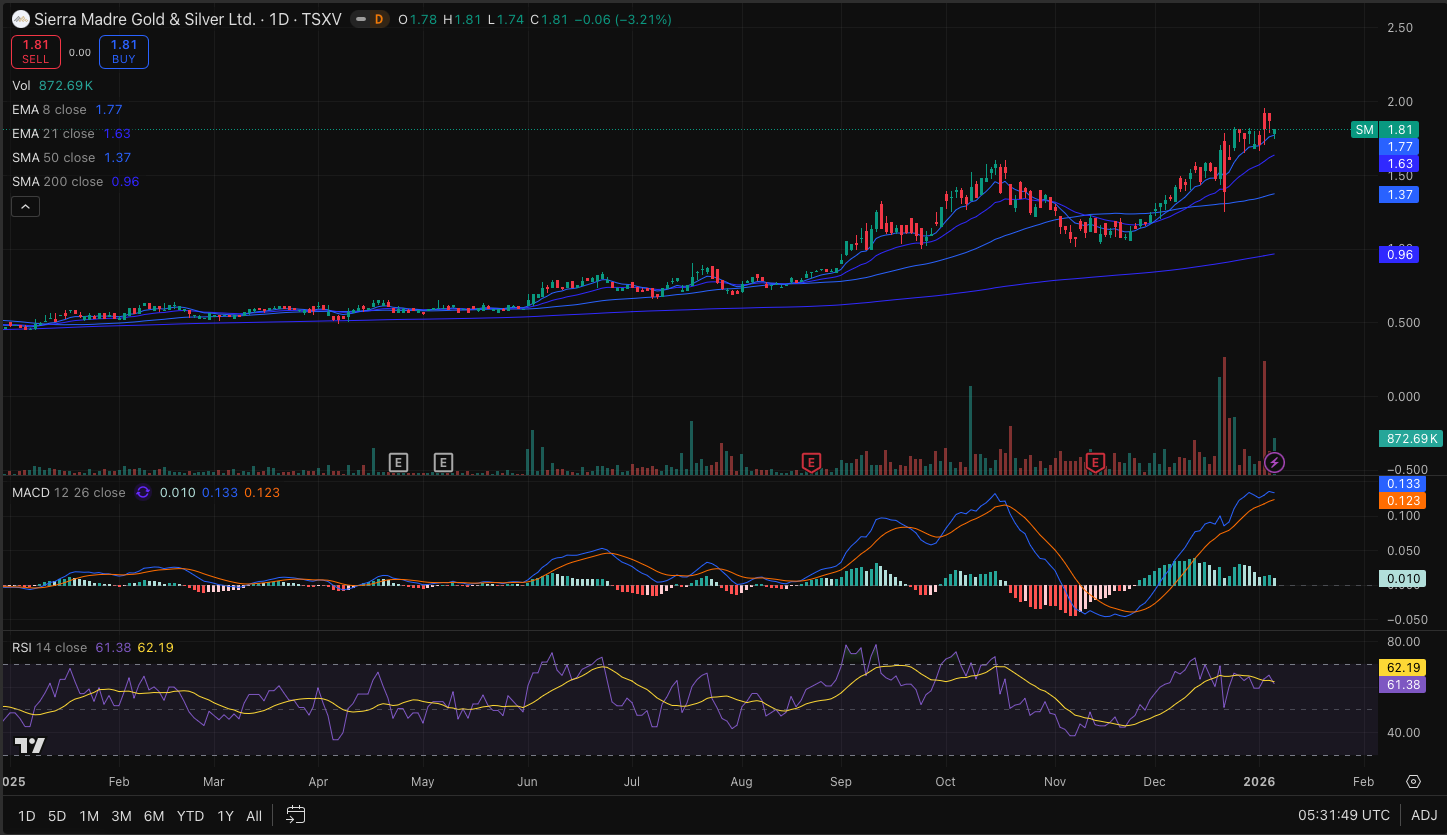The width and height of the screenshot is (1447, 835).
Task: Click the purple lightning event icon
Action: 1275,462
